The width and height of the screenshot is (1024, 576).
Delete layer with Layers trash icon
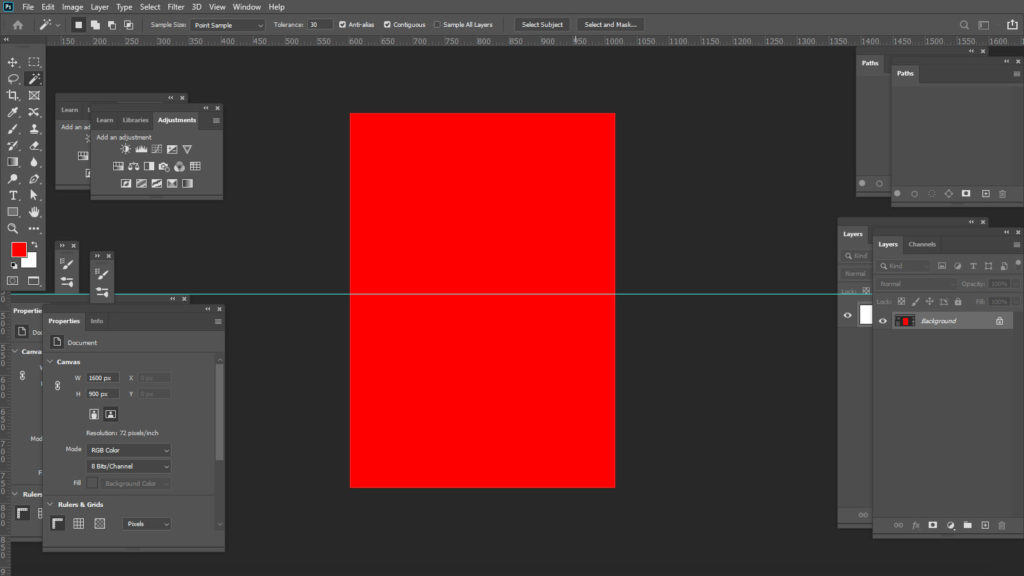1002,525
